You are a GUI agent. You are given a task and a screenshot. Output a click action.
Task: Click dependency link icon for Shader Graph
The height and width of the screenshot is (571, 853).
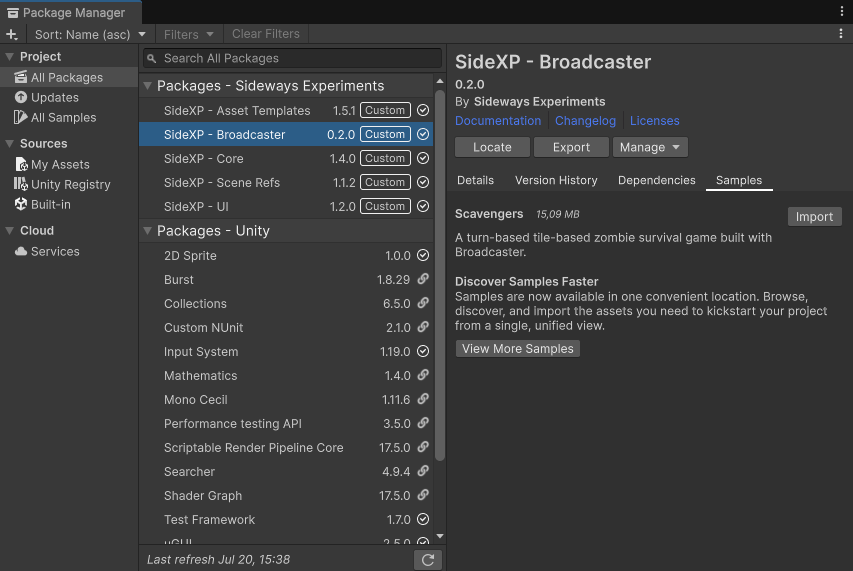[423, 494]
